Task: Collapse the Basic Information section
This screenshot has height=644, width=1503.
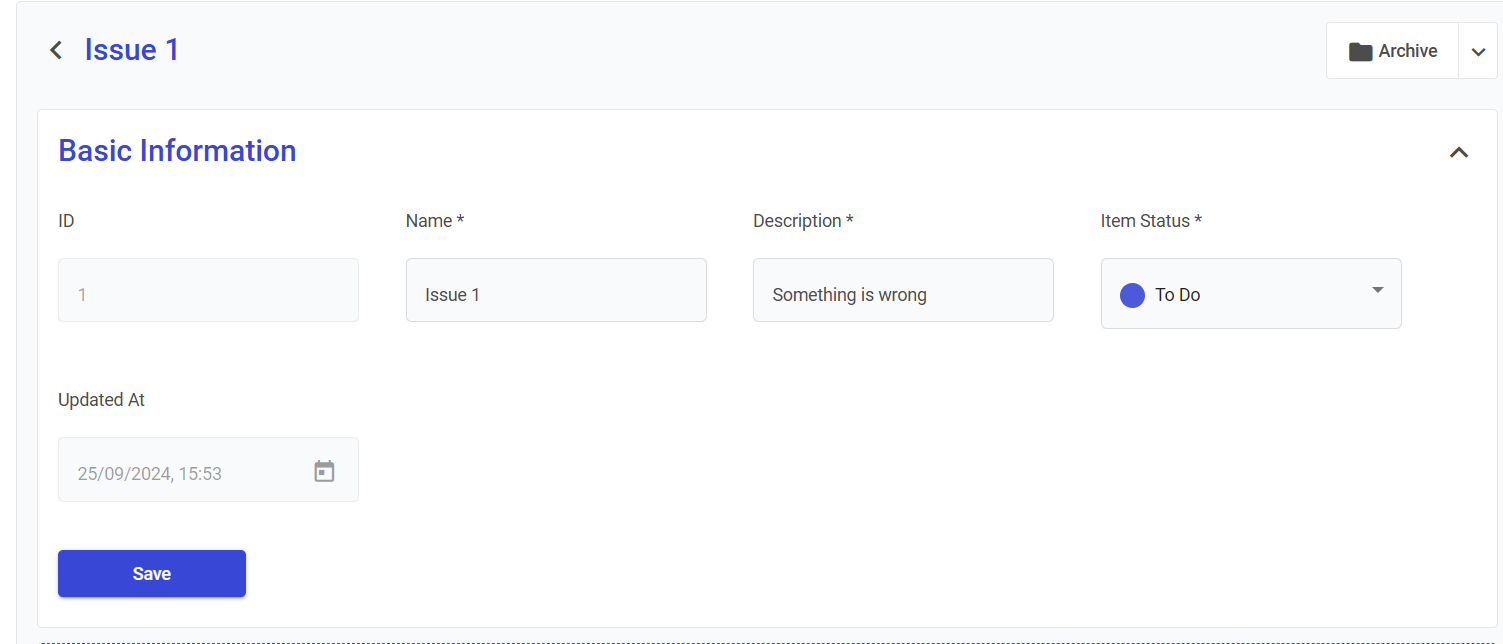Action: click(1459, 152)
